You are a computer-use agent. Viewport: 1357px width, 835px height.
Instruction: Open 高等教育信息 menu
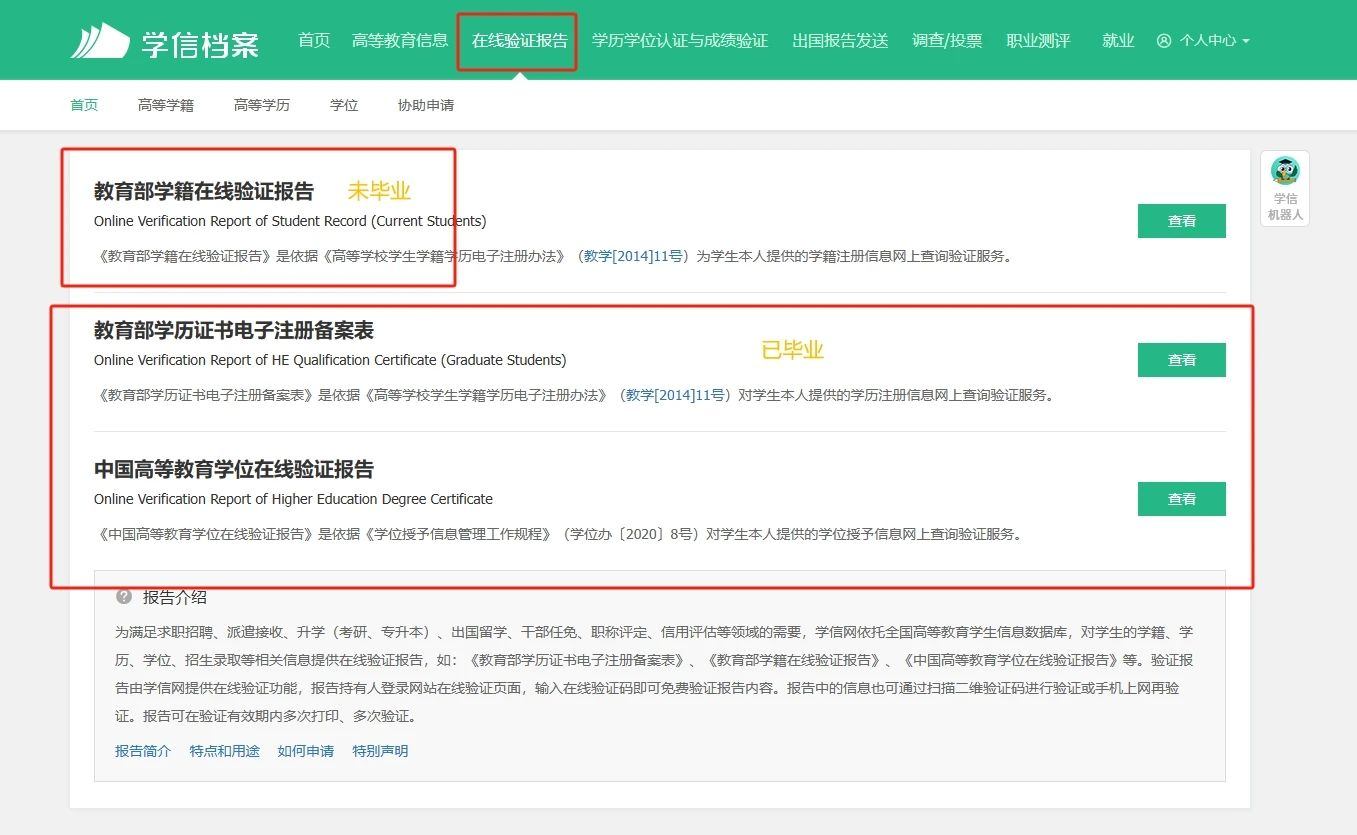(x=400, y=41)
